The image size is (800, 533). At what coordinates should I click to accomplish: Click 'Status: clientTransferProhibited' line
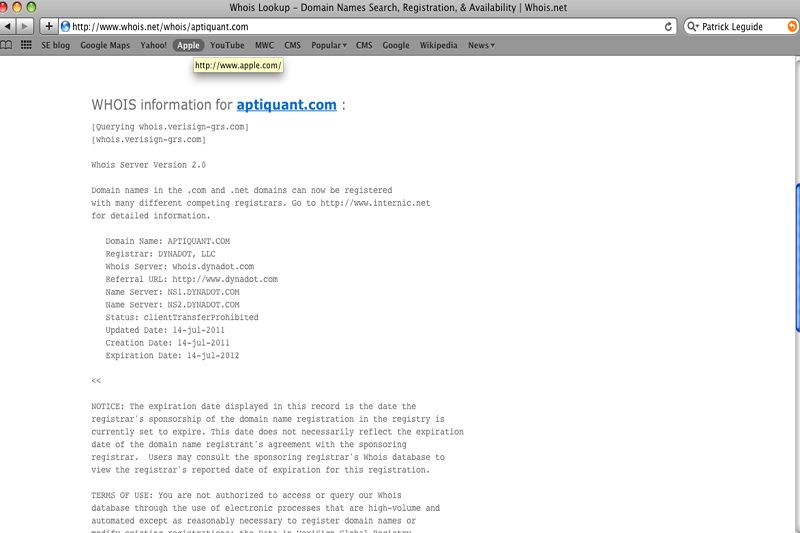tap(182, 317)
